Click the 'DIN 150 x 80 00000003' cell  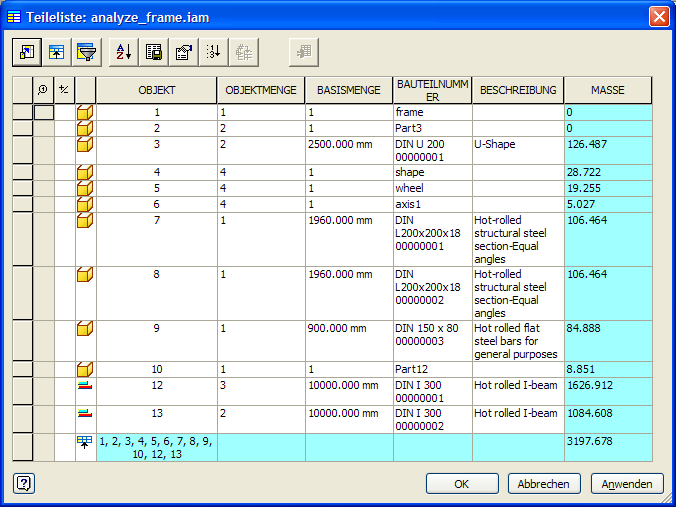(x=432, y=341)
